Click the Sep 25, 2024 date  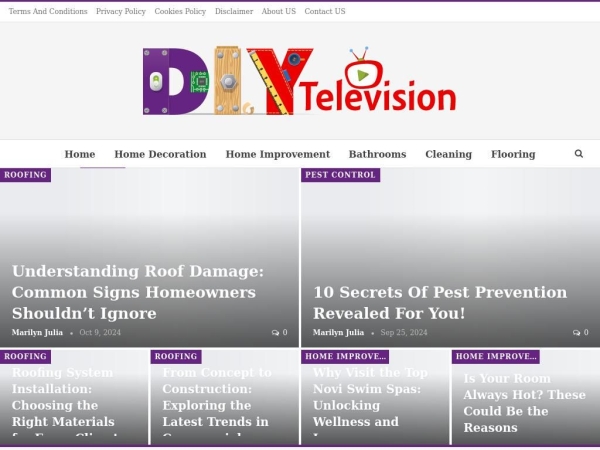click(404, 333)
